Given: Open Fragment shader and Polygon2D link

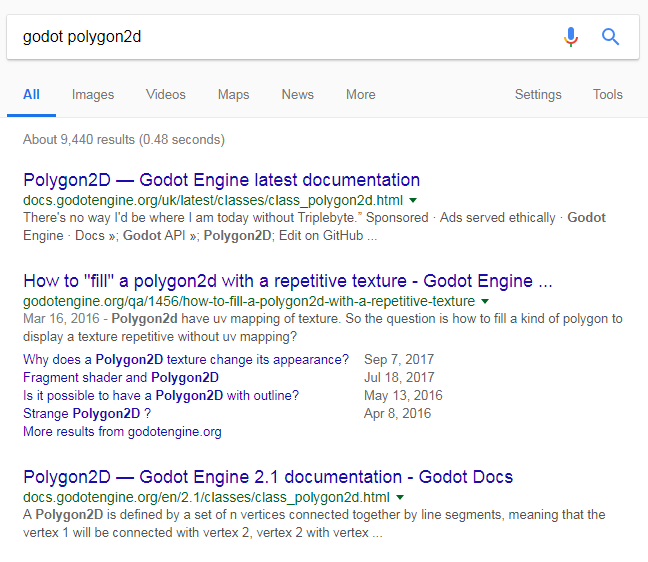Looking at the screenshot, I should pyautogui.click(x=121, y=377).
